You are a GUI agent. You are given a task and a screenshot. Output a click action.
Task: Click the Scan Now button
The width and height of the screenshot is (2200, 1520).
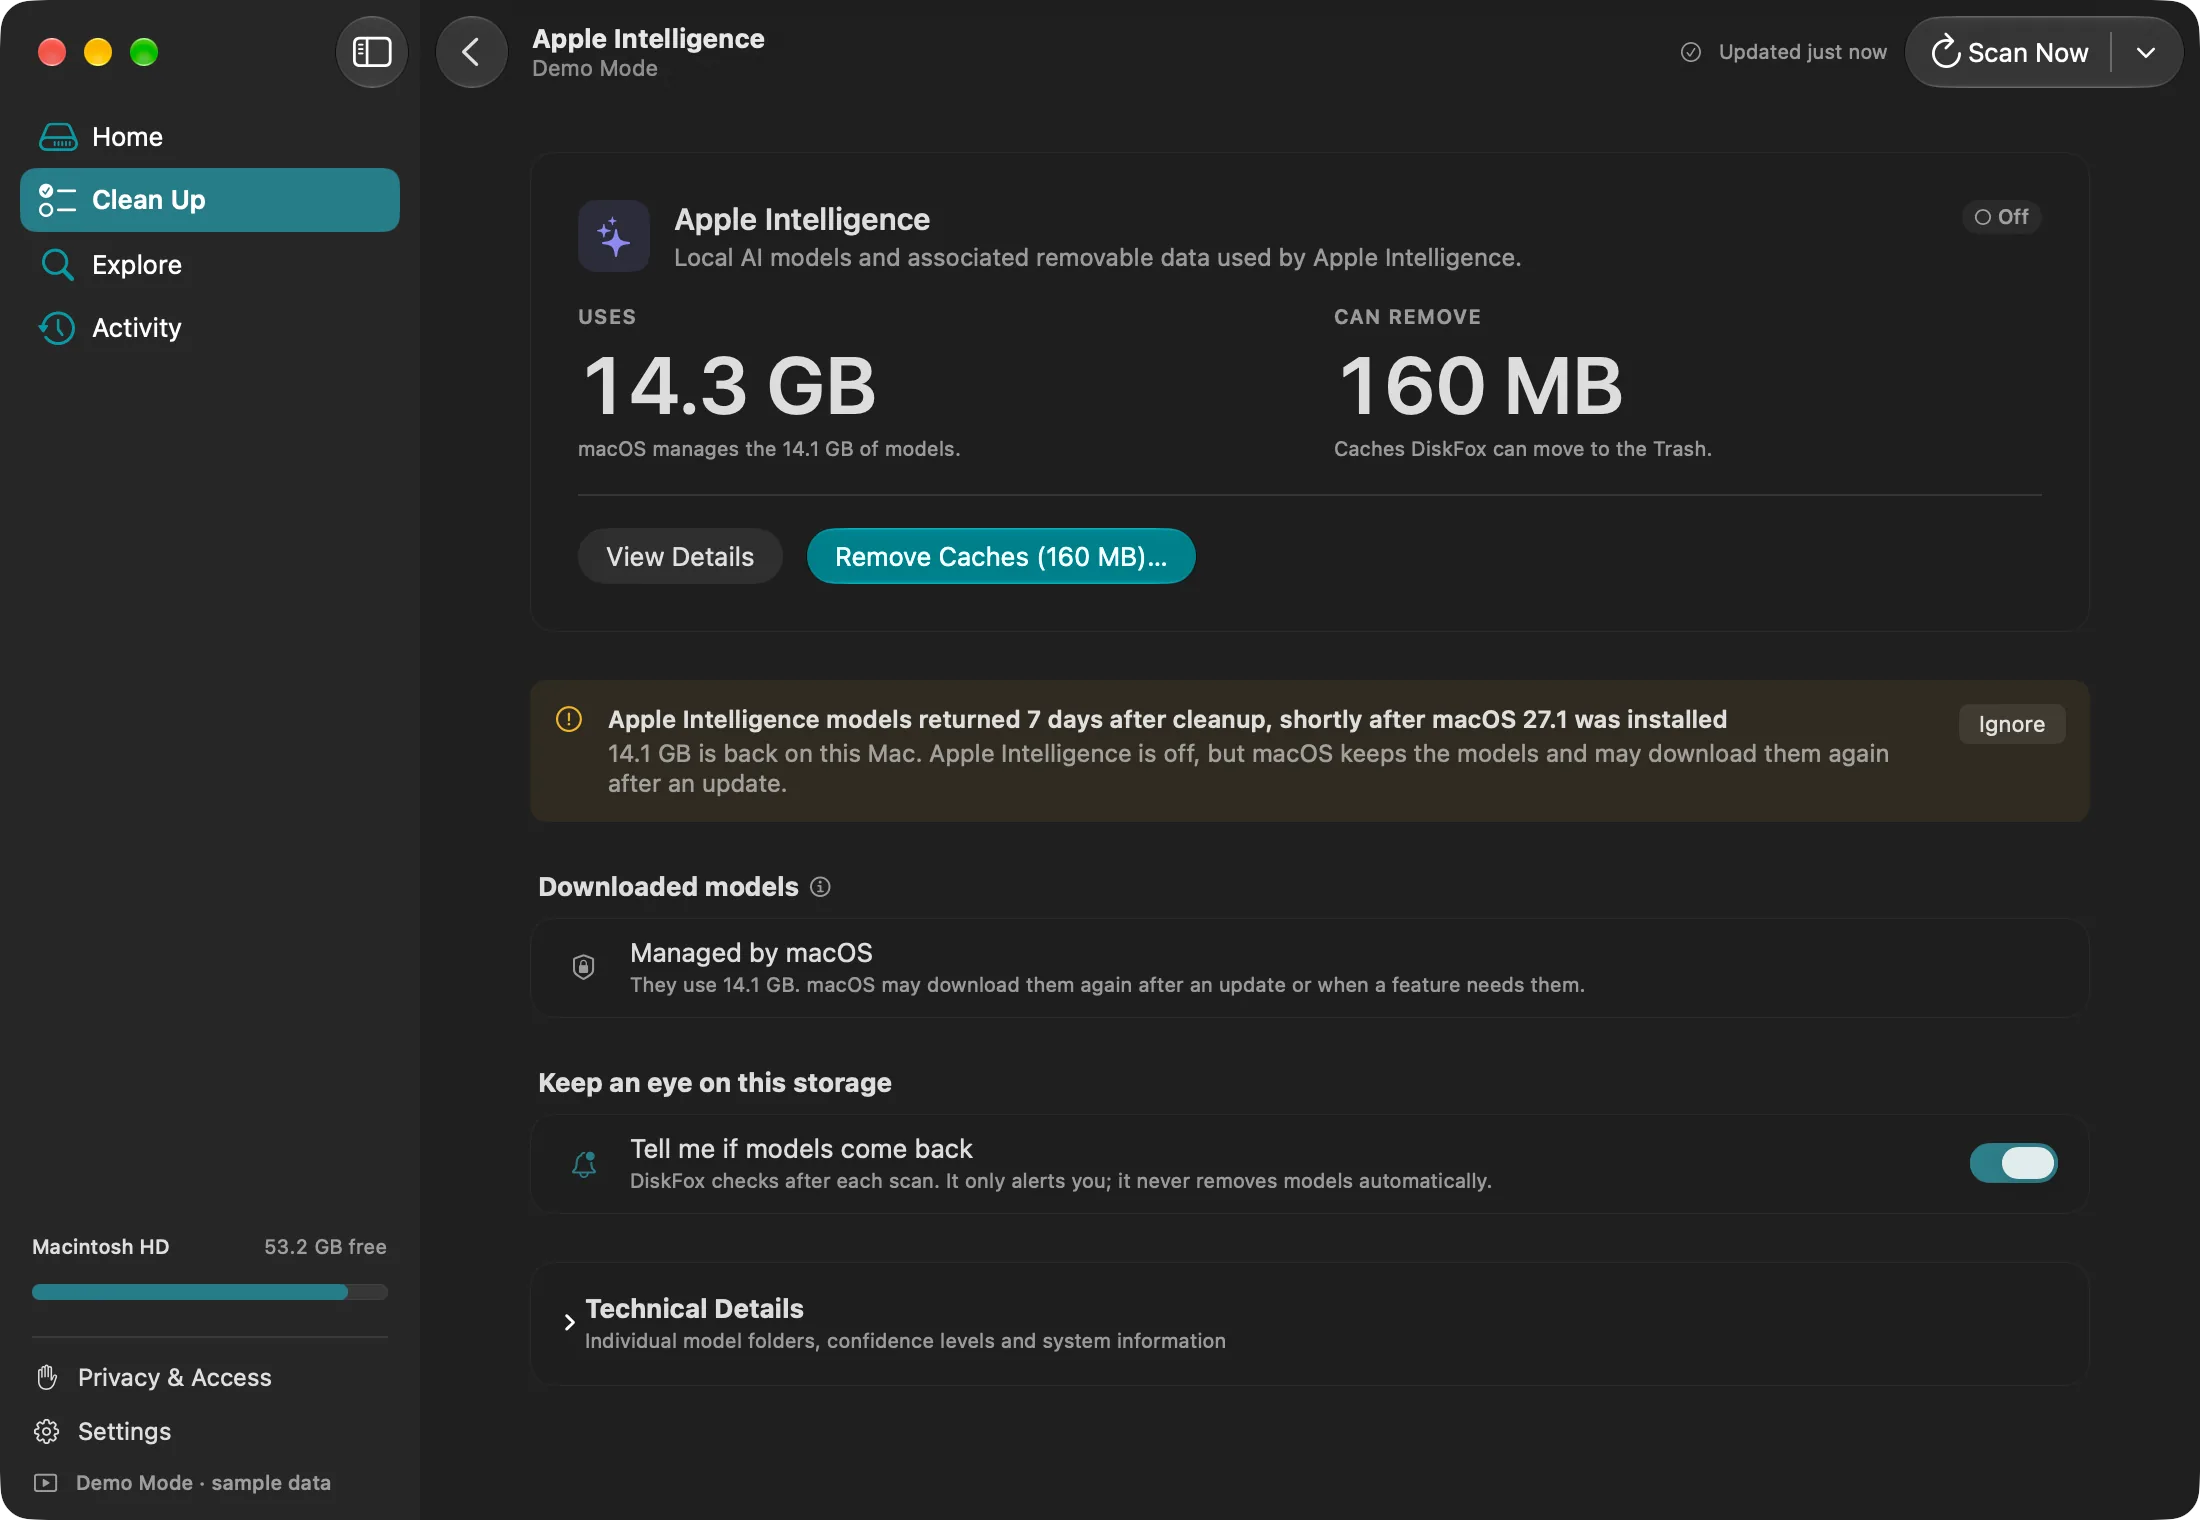[x=2010, y=52]
